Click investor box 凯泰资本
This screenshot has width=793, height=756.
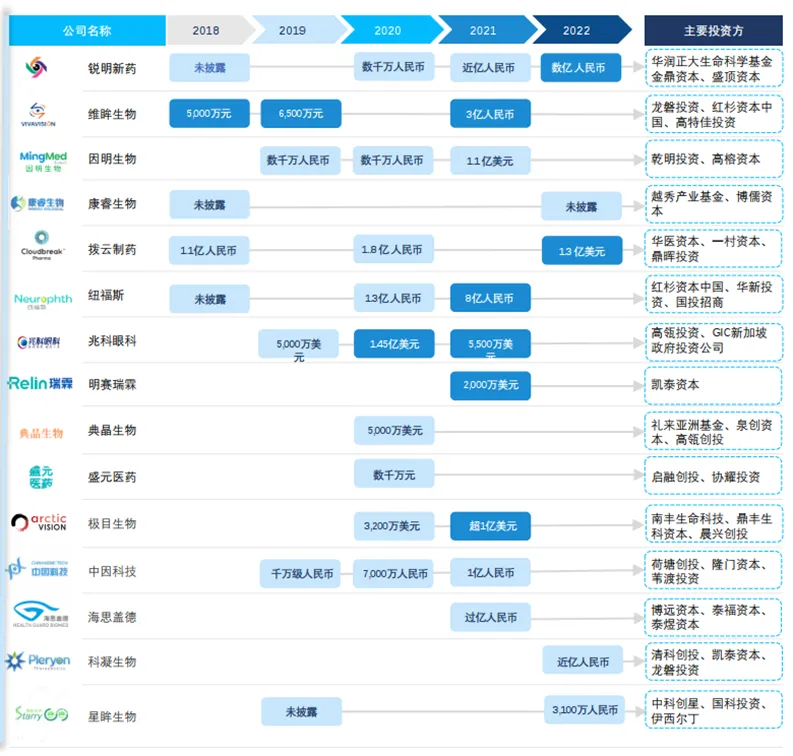(x=714, y=385)
